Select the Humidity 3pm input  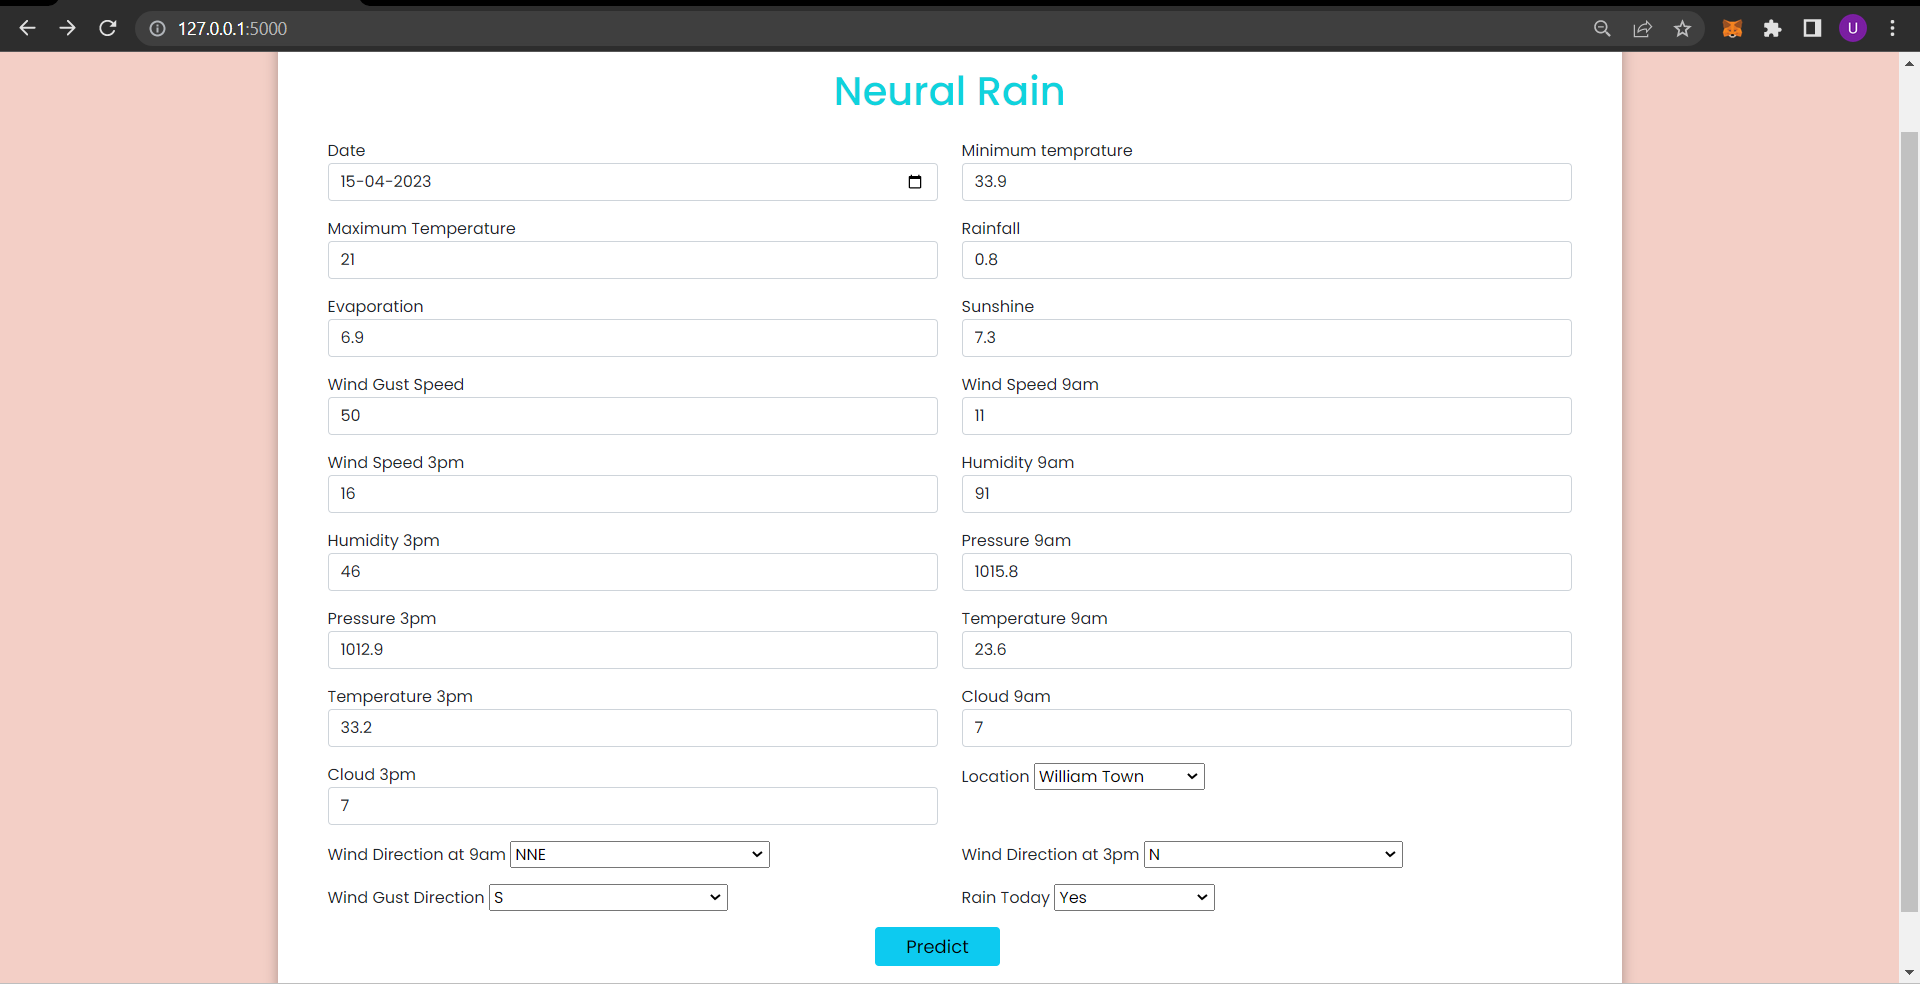632,572
